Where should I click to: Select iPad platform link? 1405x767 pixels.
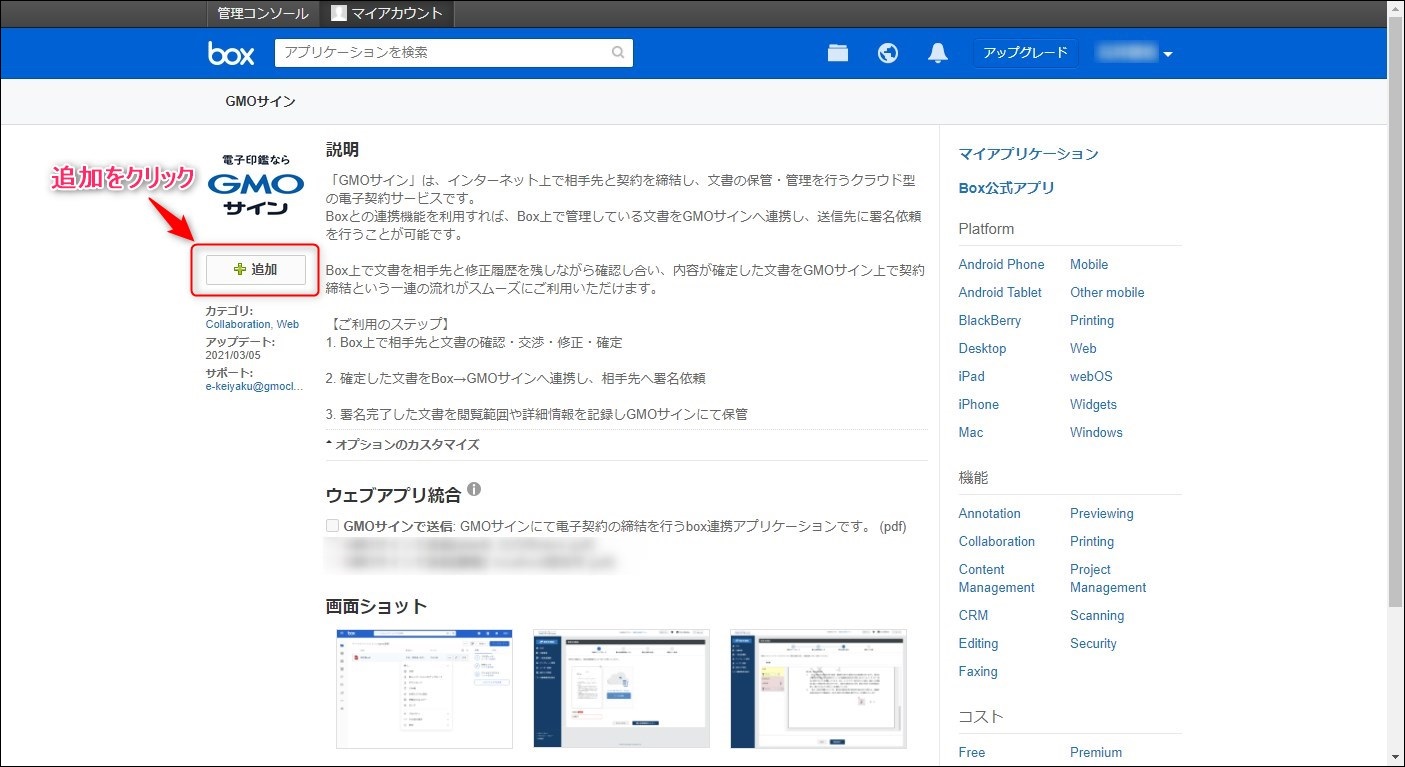pyautogui.click(x=971, y=376)
